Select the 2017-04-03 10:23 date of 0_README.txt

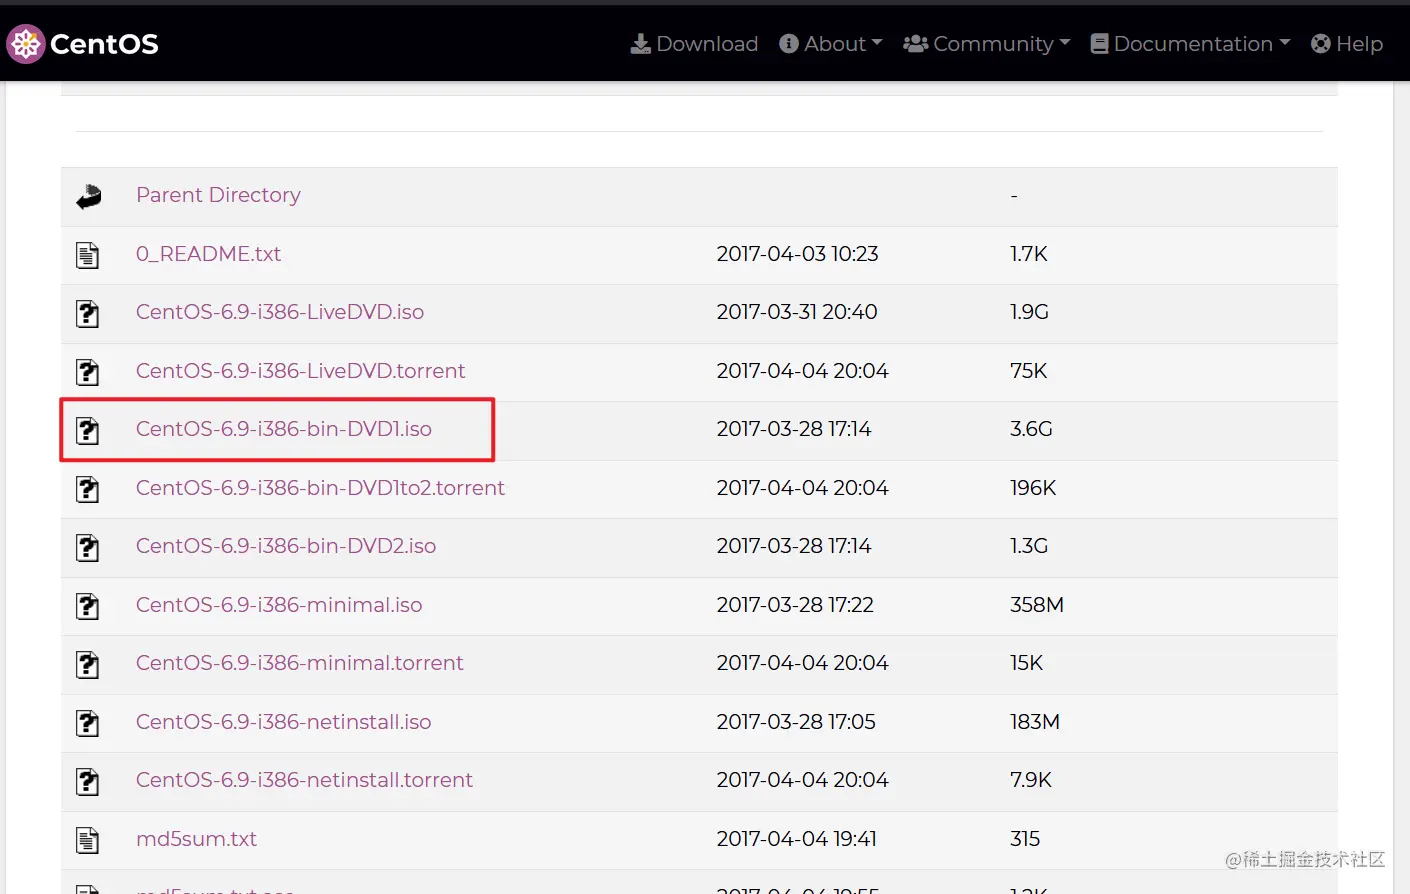pos(798,254)
